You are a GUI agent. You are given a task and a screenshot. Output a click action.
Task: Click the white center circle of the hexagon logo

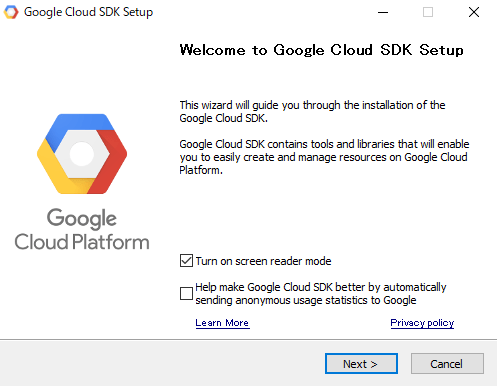point(82,154)
